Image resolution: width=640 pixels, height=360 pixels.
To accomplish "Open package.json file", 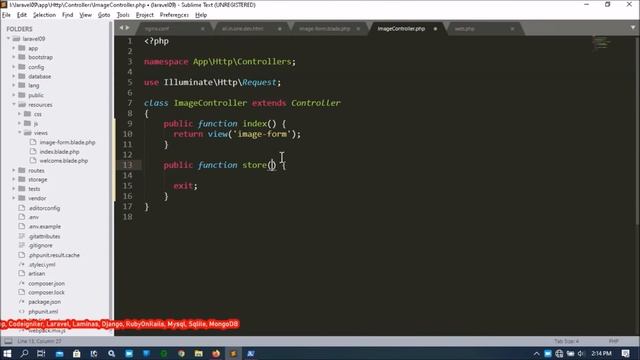I will (x=44, y=302).
